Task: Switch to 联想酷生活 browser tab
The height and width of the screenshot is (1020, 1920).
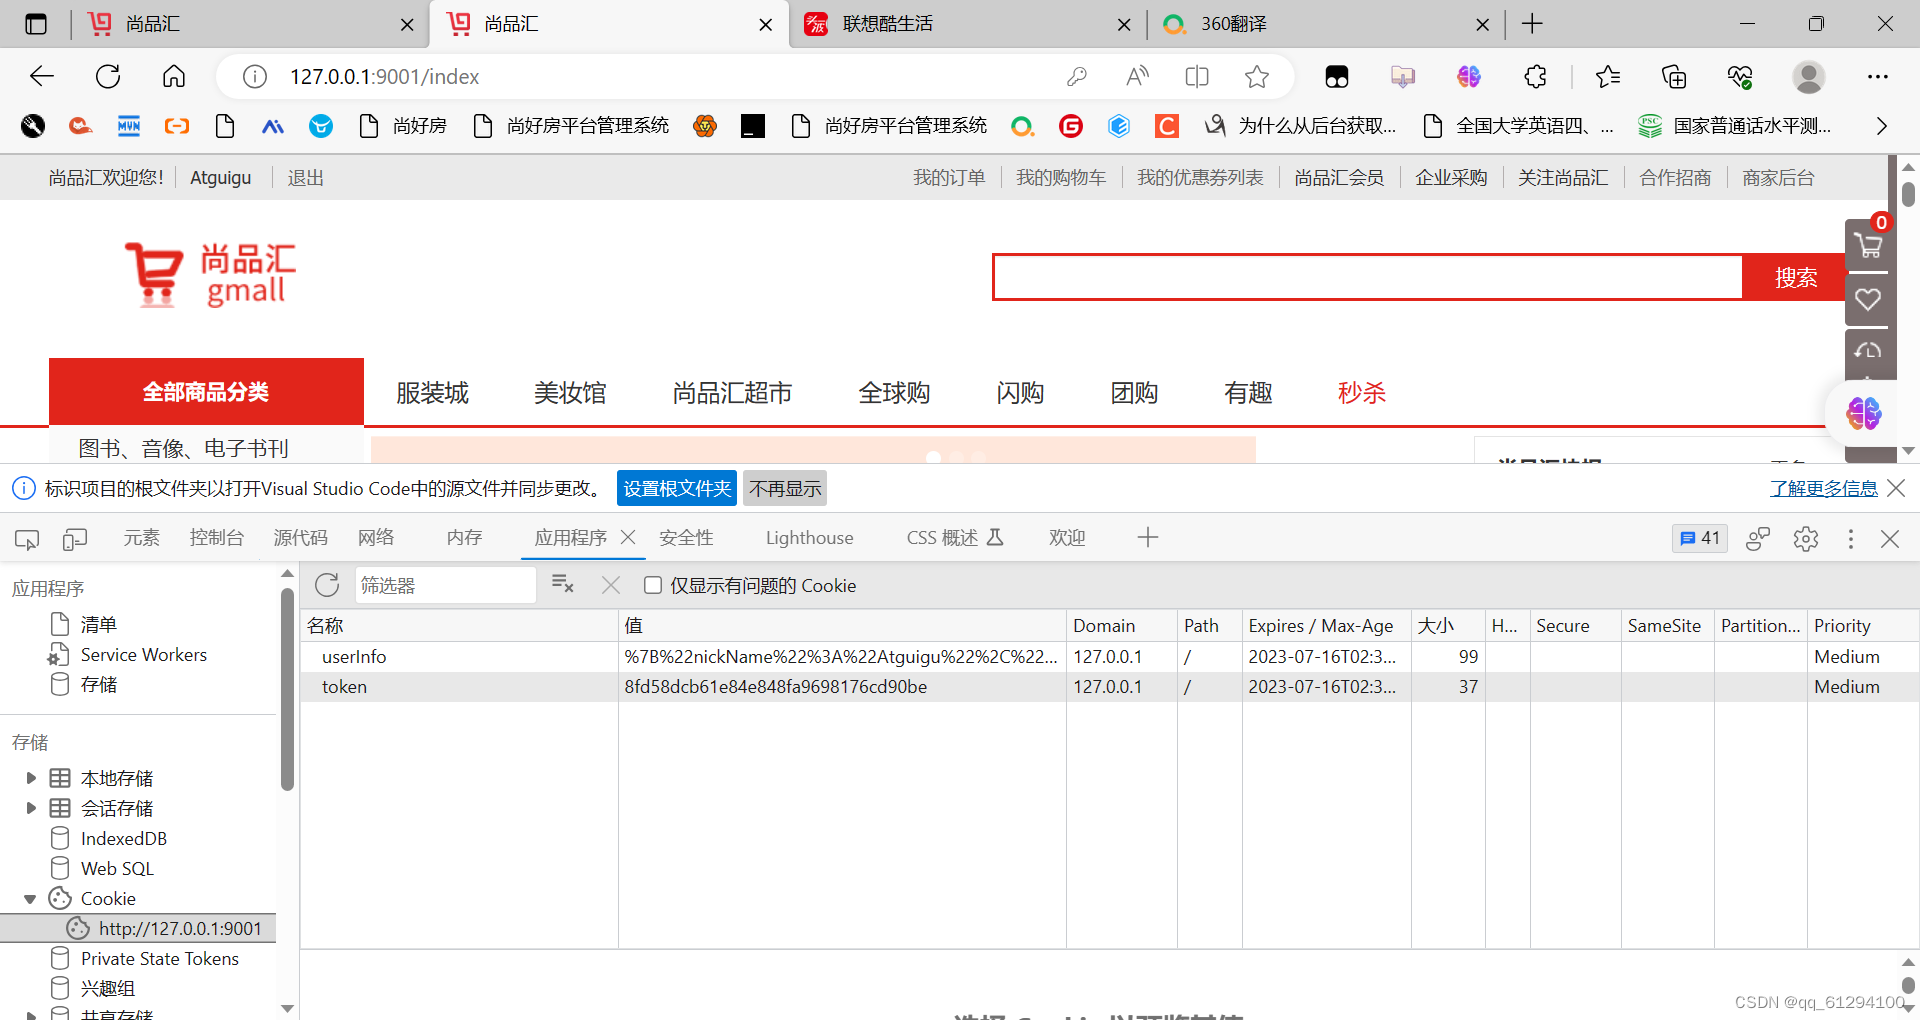Action: click(x=967, y=24)
